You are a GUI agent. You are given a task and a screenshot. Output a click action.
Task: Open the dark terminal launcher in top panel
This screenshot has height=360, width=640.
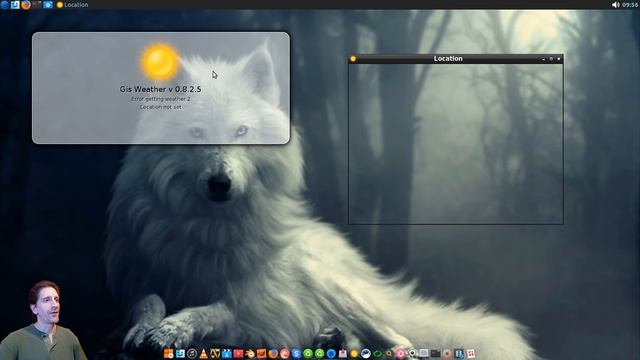[37, 4]
